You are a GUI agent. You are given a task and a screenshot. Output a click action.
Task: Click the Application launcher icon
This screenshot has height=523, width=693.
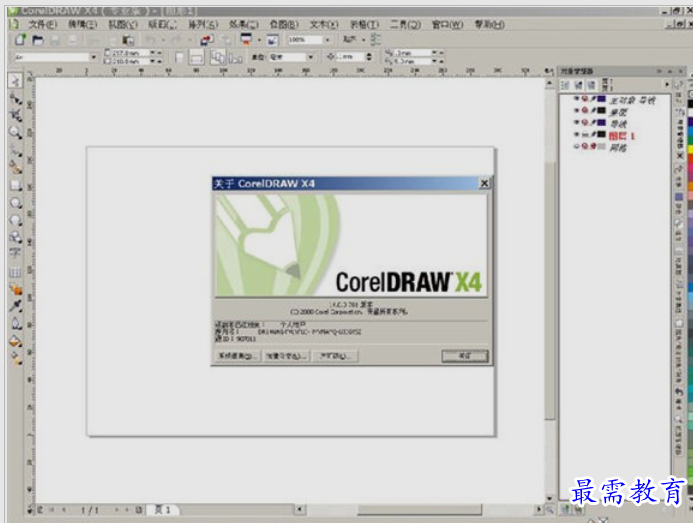tap(246, 40)
